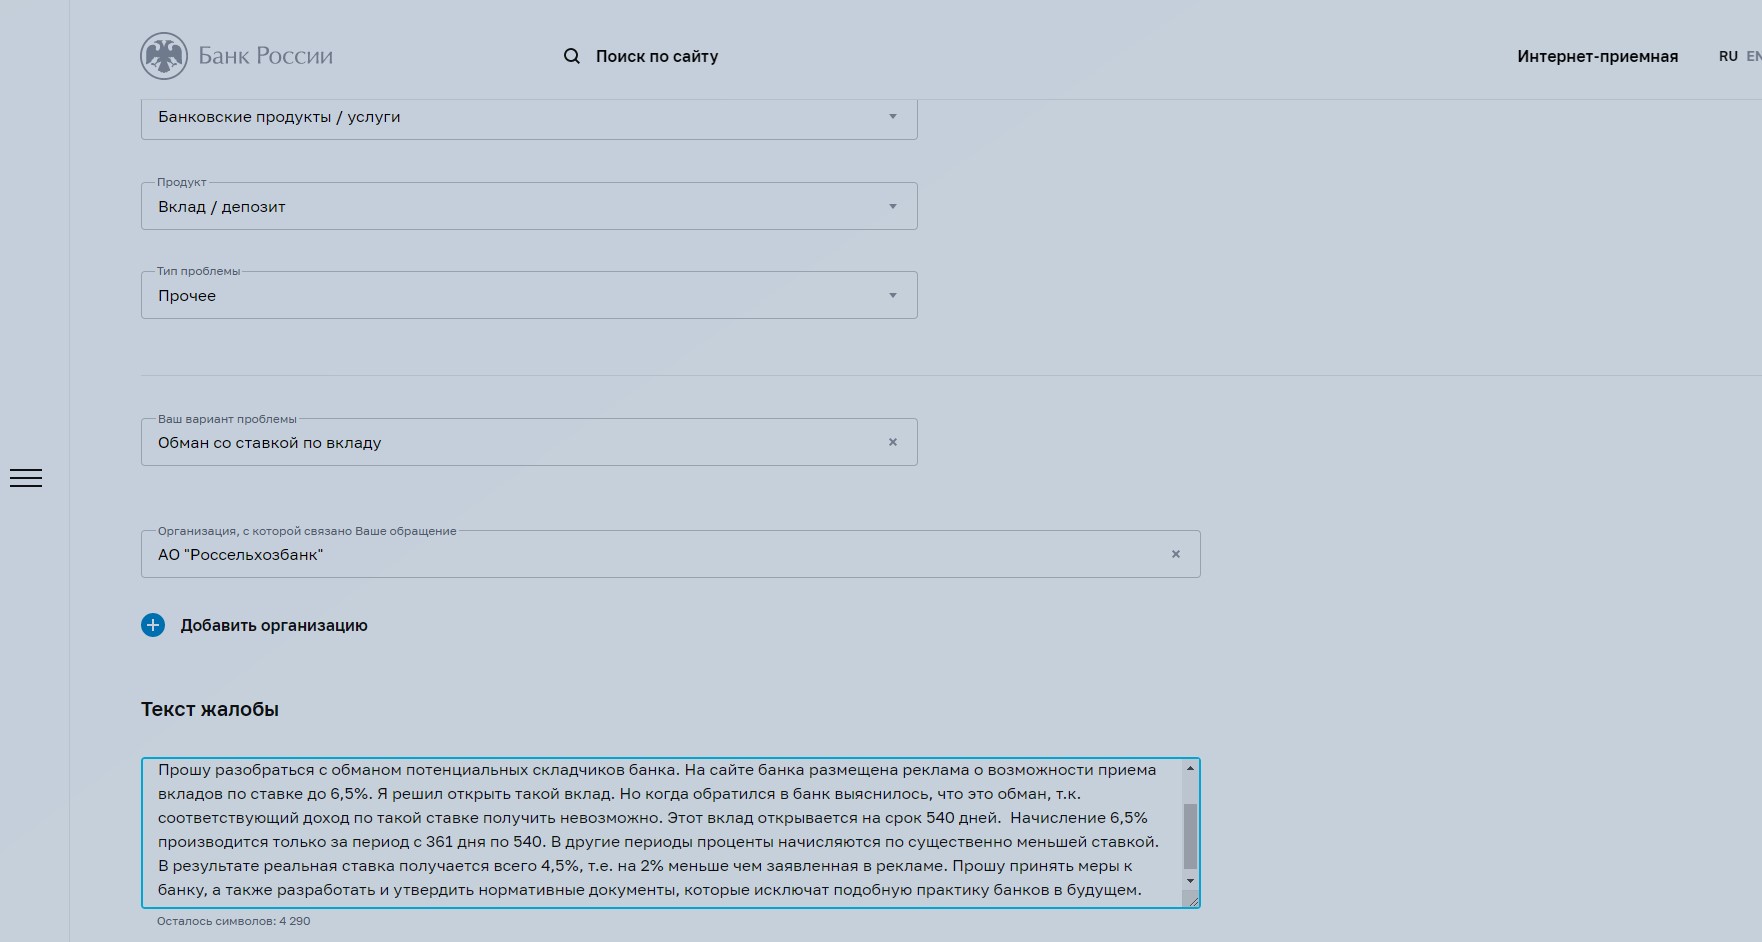Click the textarea scroll up arrow

pyautogui.click(x=1190, y=768)
